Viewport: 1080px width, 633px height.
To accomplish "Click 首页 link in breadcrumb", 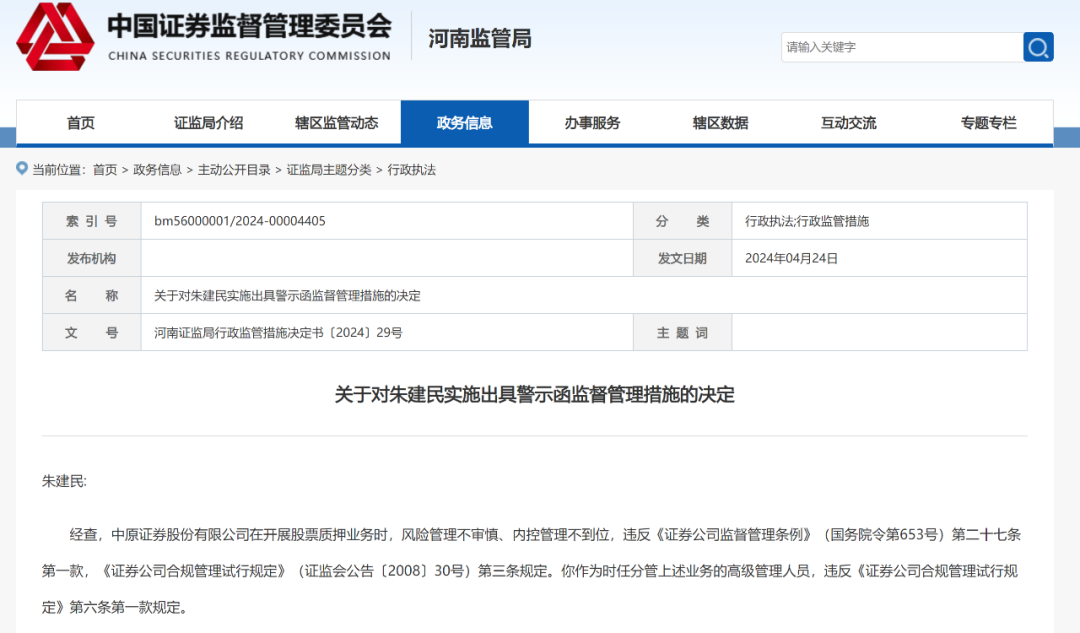I will [x=105, y=170].
